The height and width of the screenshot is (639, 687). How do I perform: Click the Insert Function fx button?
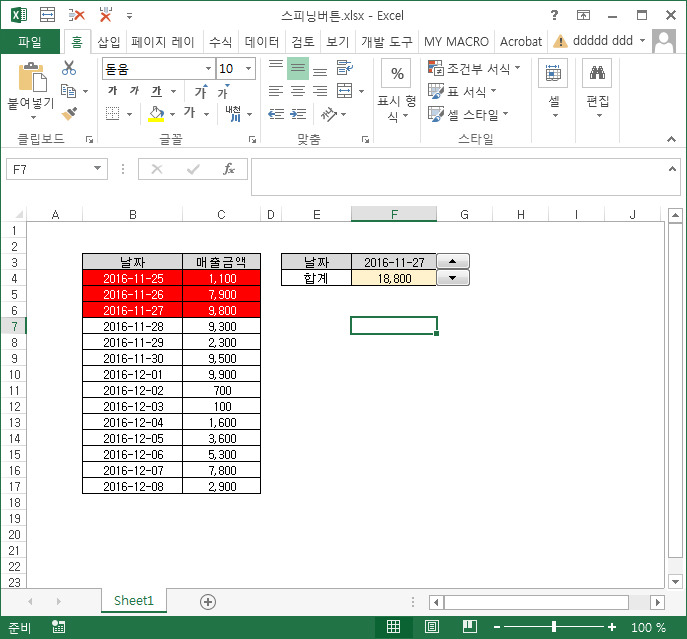(229, 169)
